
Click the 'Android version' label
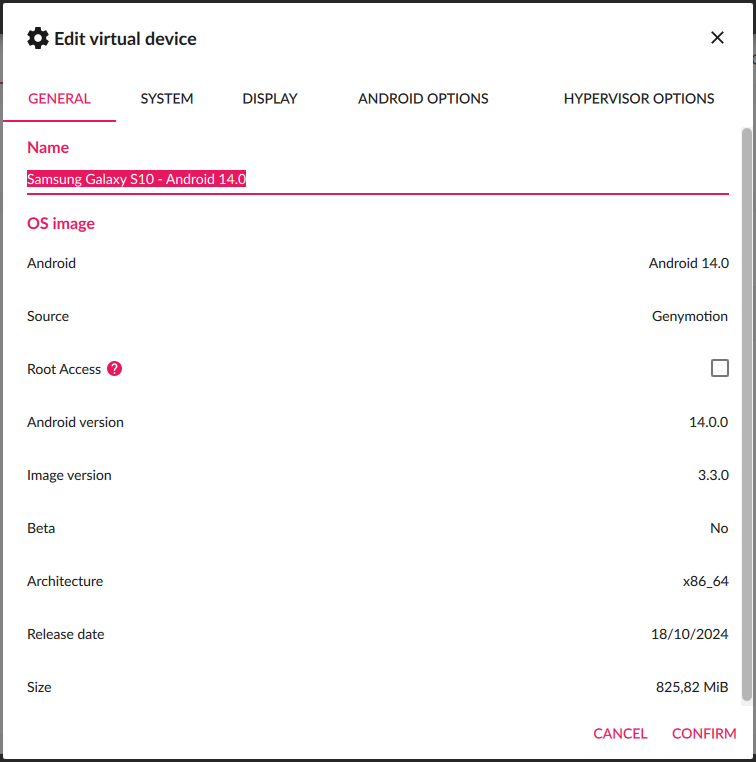75,422
